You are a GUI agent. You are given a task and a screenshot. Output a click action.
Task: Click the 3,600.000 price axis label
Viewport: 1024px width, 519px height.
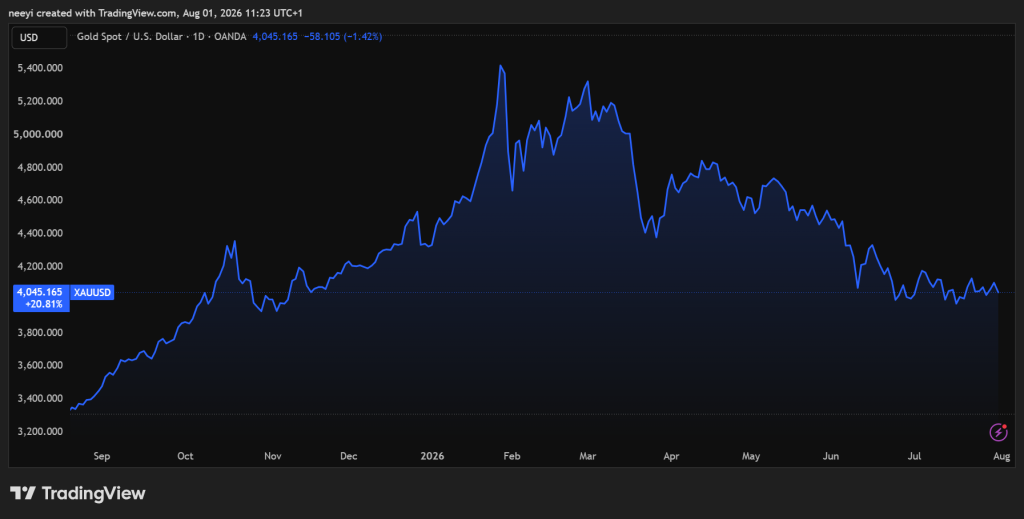[42, 365]
